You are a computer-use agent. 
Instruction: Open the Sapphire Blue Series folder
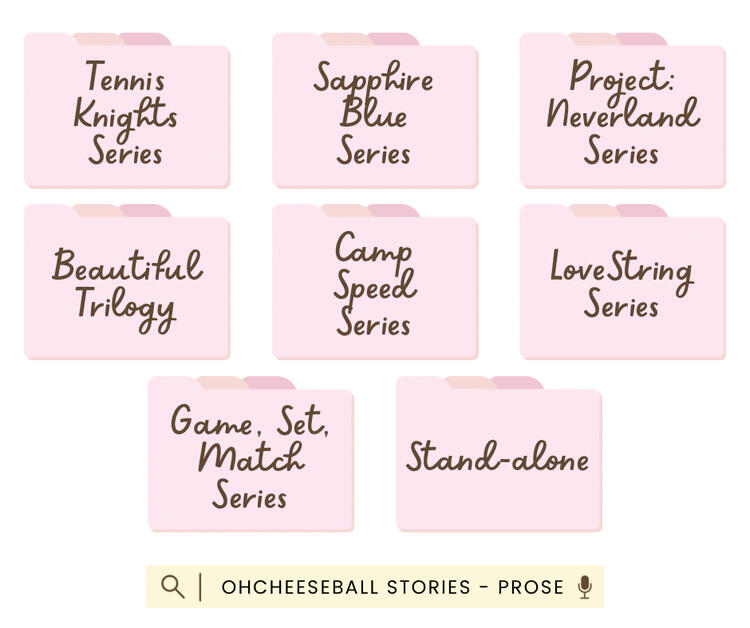coord(375,116)
